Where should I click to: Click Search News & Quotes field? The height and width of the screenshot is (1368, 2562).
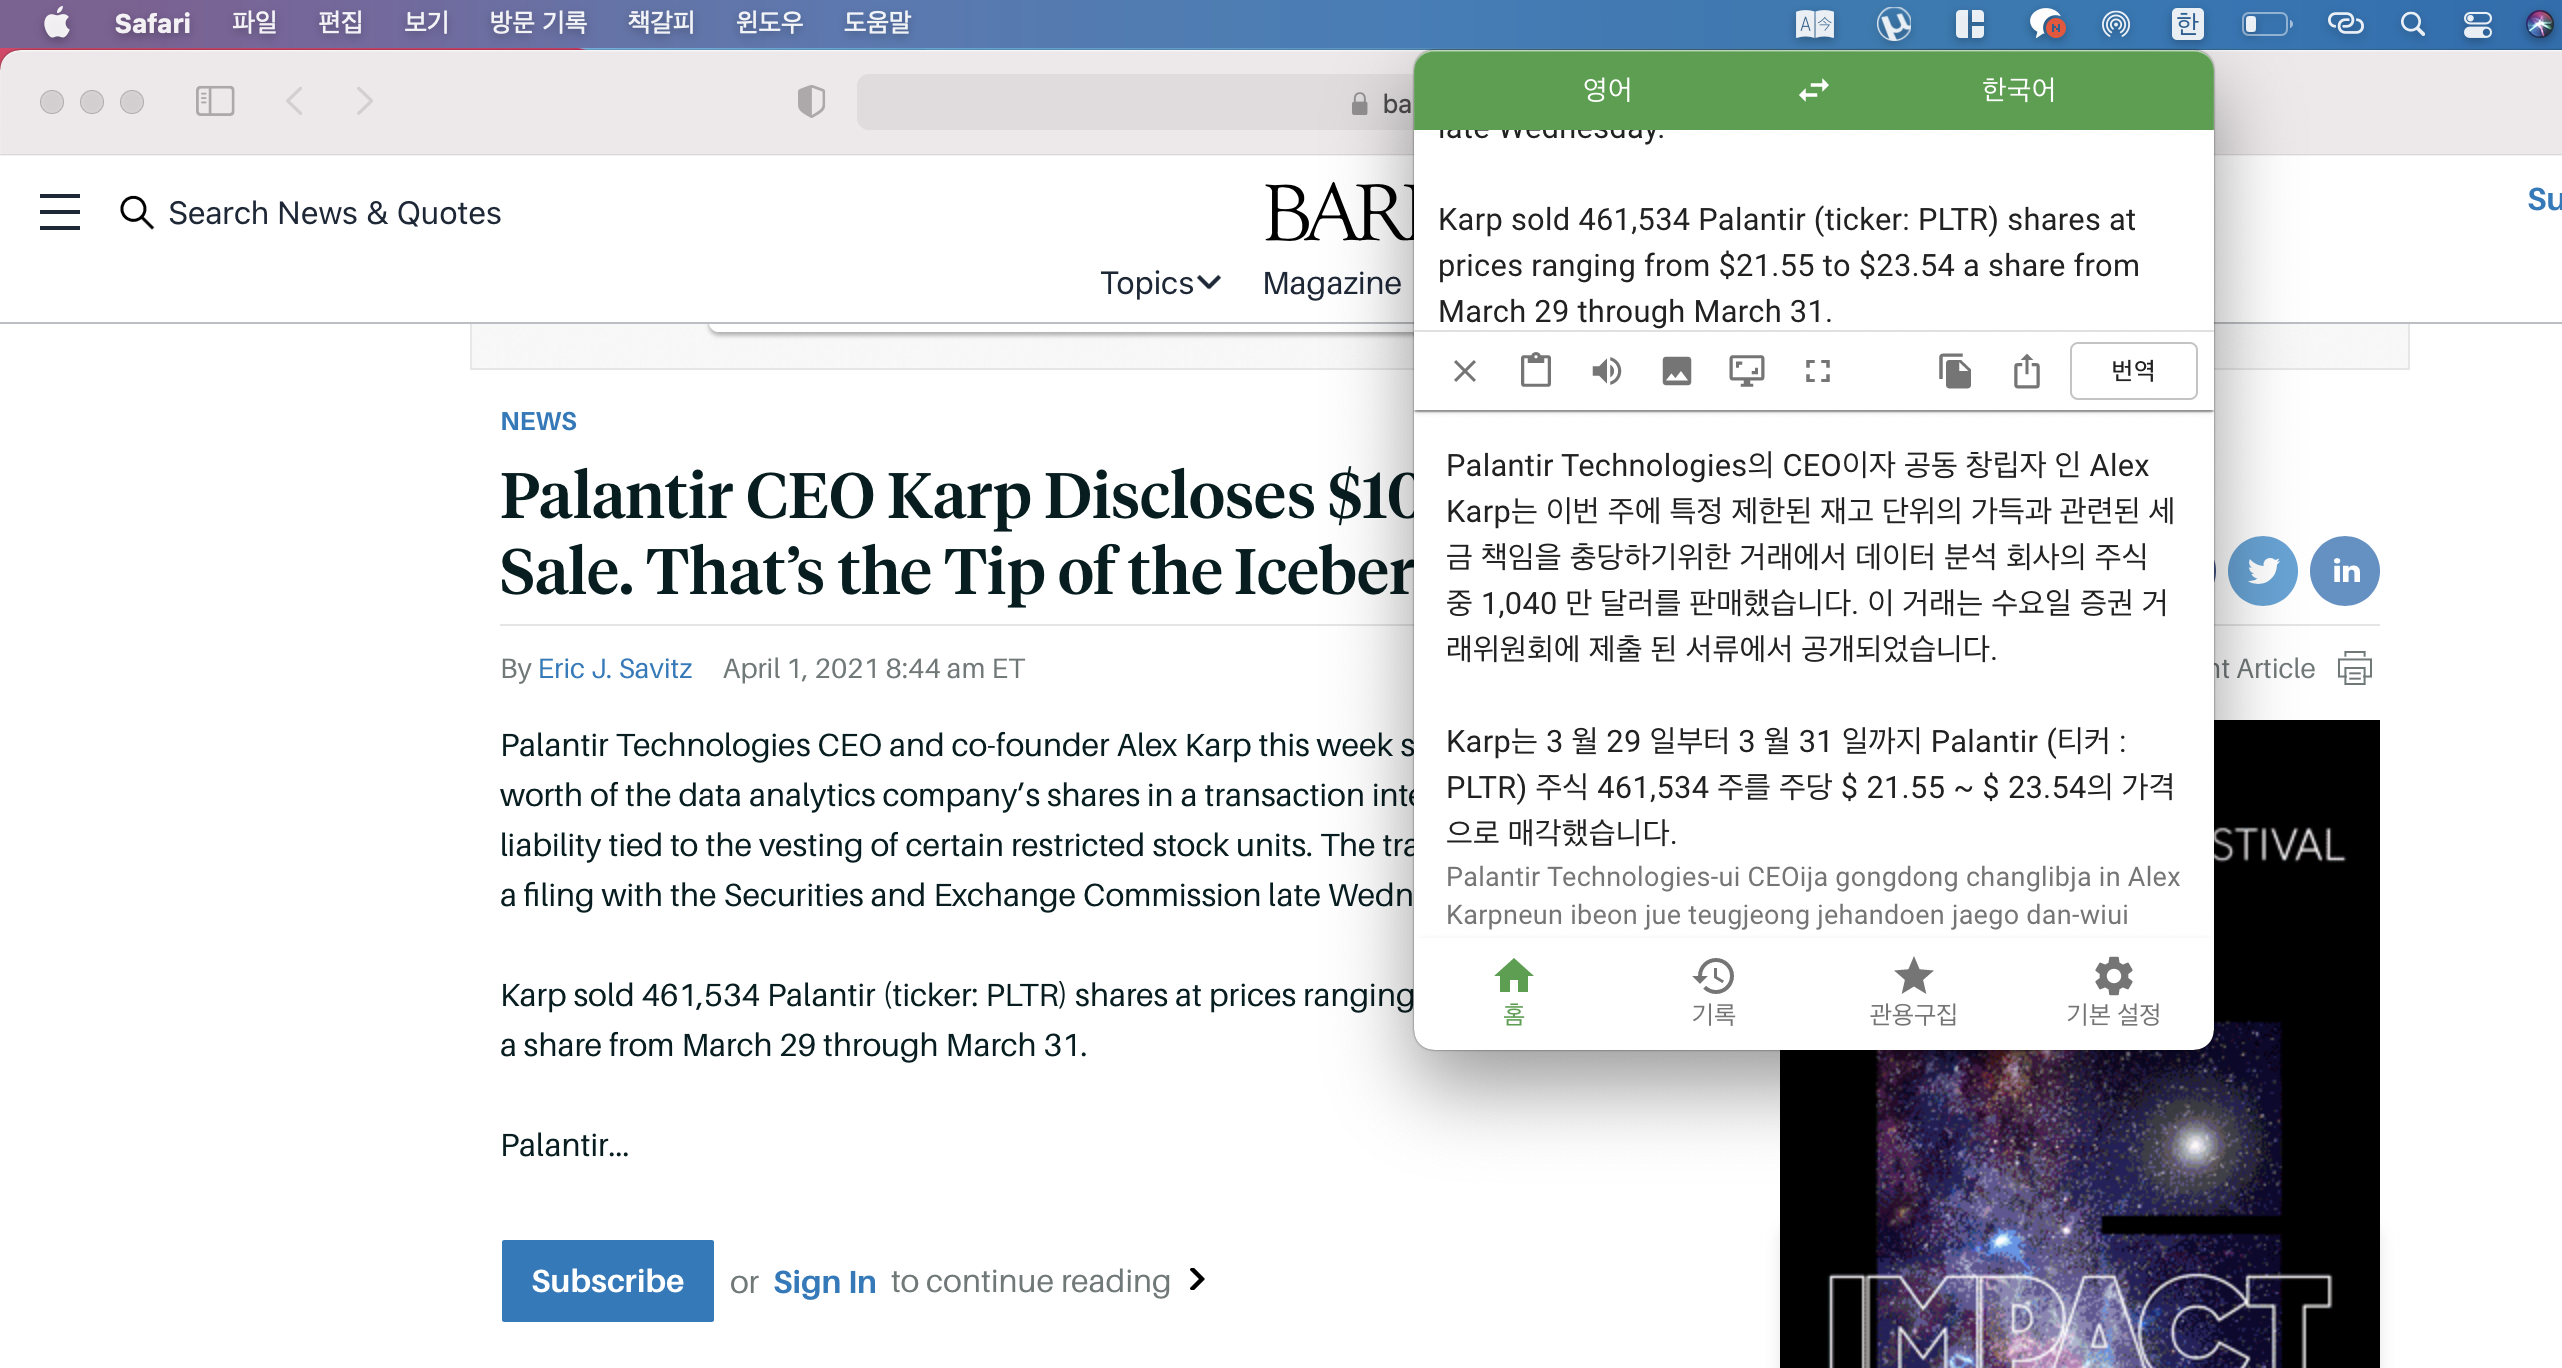pyautogui.click(x=334, y=213)
